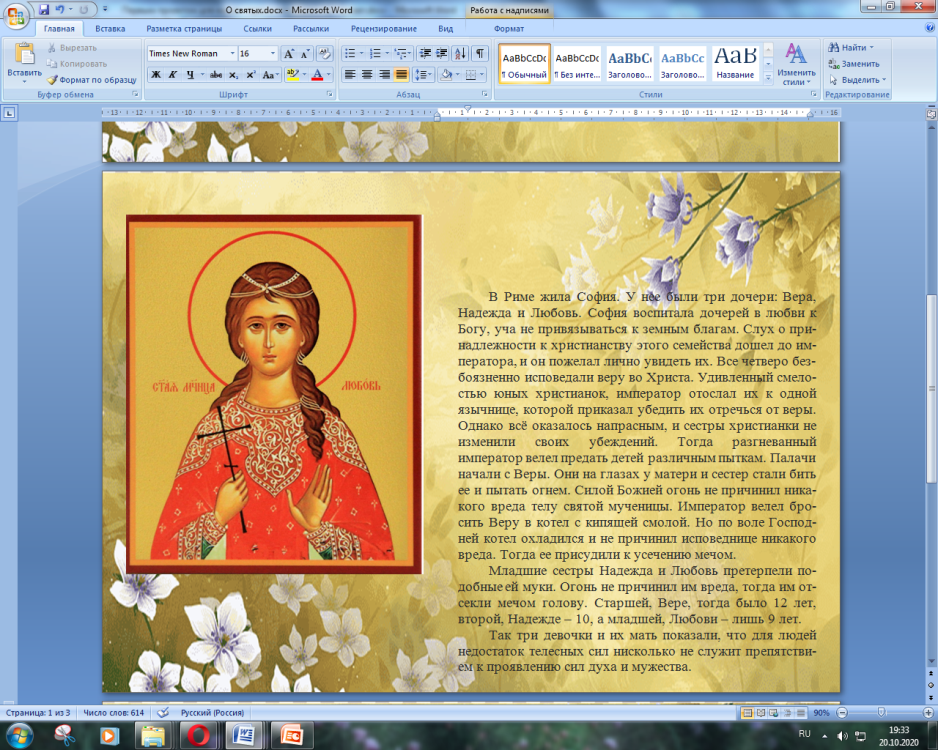Image resolution: width=938 pixels, height=750 pixels.
Task: Open the Times New Roman font dropdown
Action: (x=232, y=53)
